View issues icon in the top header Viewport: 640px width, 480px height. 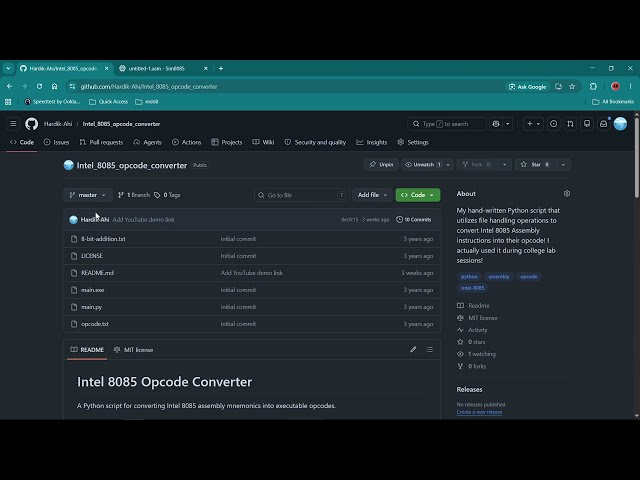tap(553, 124)
